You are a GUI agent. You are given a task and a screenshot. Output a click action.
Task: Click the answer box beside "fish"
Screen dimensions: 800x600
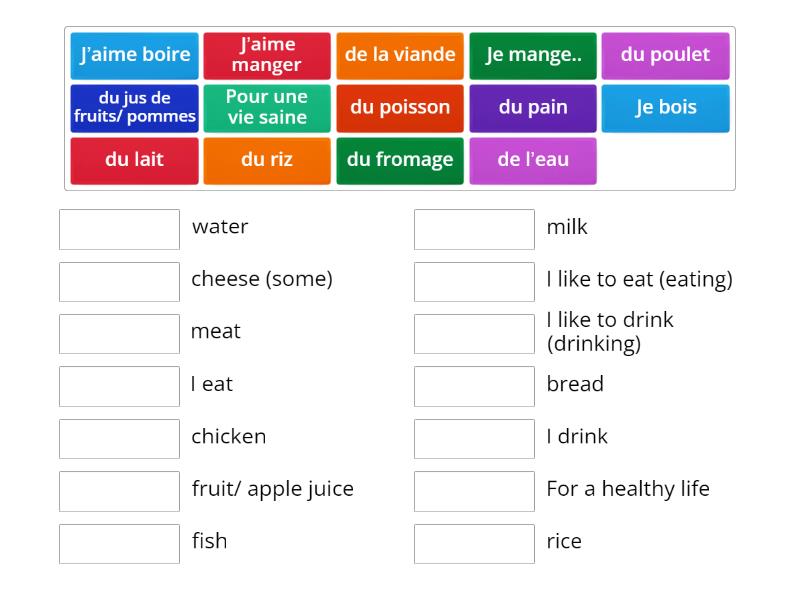(119, 543)
